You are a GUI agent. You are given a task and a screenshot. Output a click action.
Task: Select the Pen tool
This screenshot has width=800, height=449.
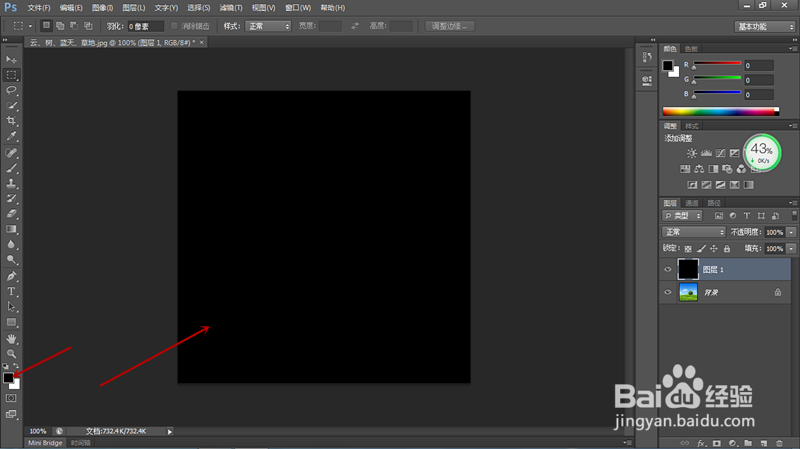[x=11, y=276]
